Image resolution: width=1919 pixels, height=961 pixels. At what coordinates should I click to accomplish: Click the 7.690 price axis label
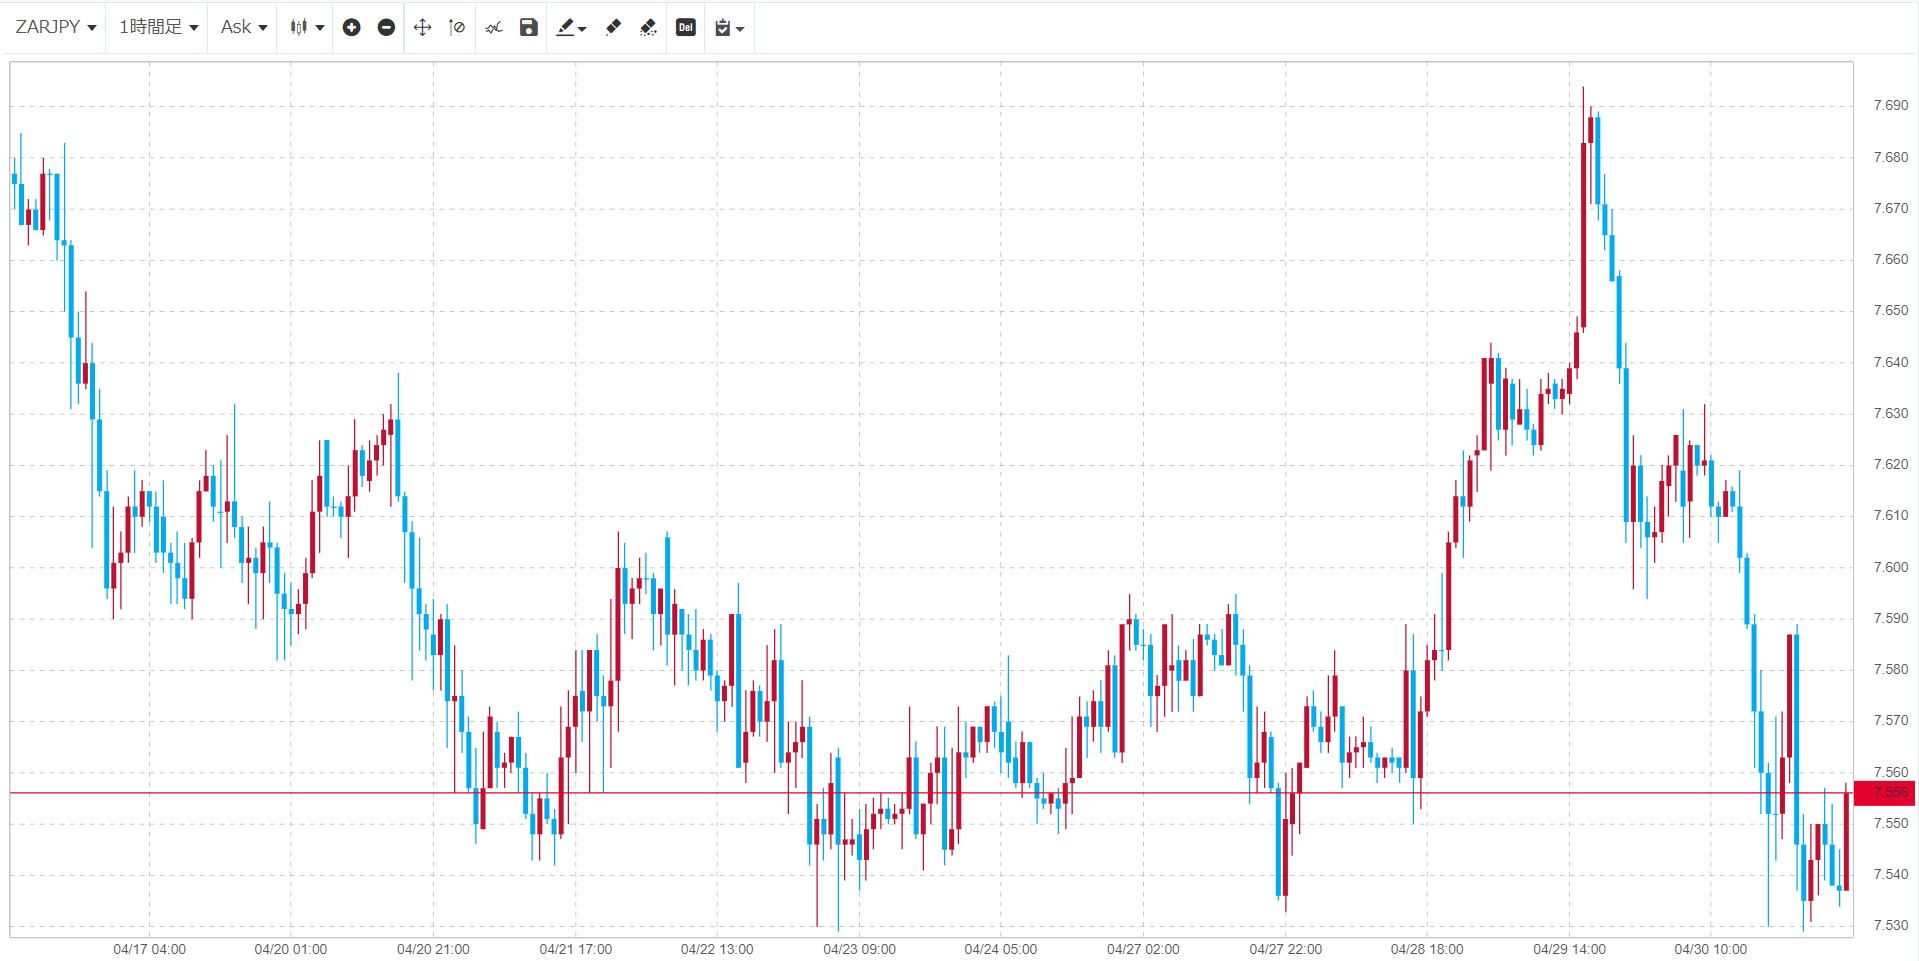pos(1890,105)
